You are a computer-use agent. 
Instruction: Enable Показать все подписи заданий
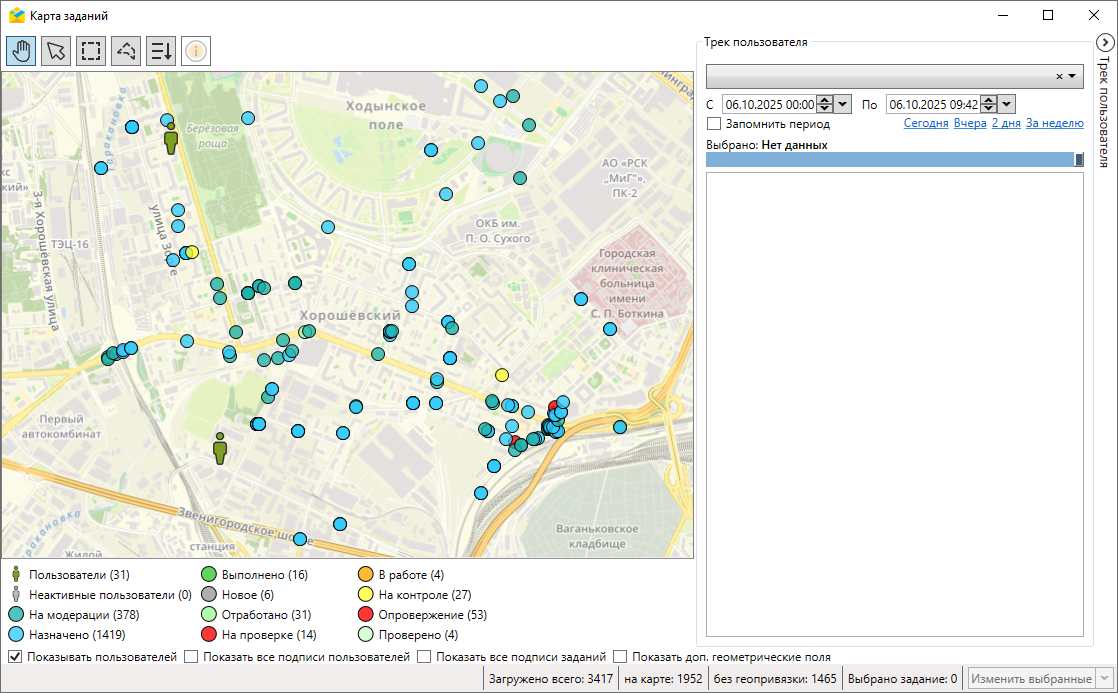point(425,657)
